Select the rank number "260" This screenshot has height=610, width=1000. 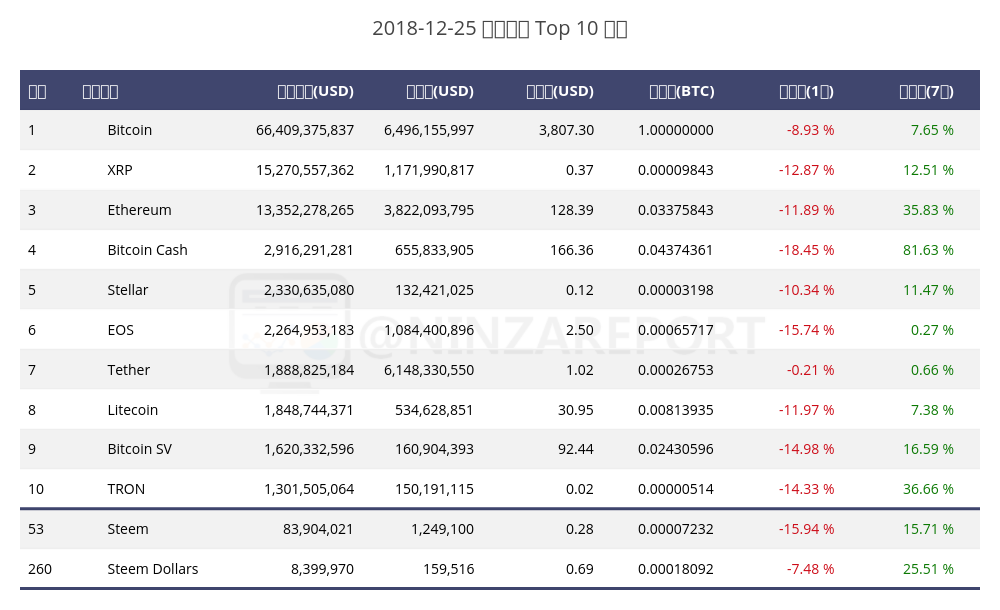coord(40,569)
